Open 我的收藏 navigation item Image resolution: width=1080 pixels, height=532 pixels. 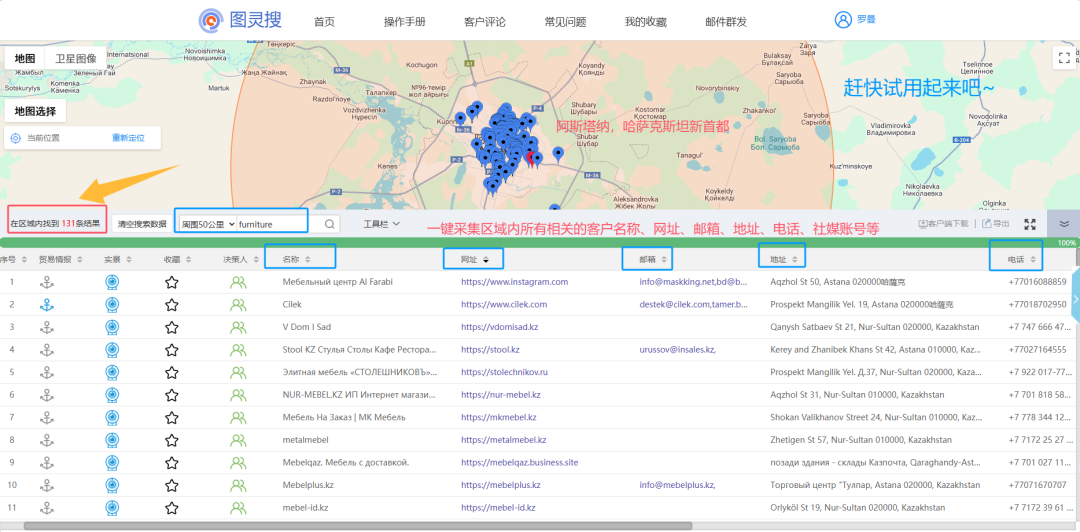(645, 21)
